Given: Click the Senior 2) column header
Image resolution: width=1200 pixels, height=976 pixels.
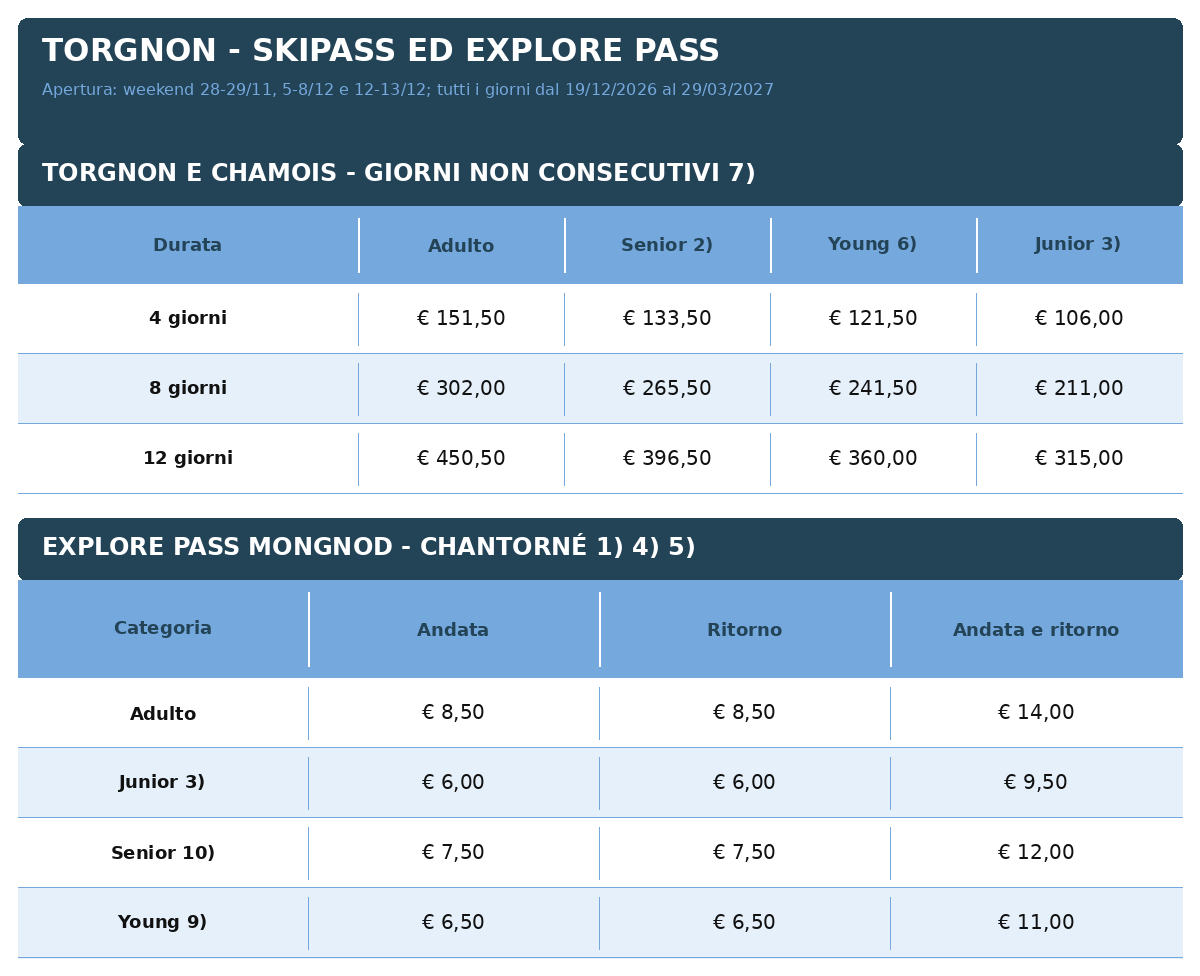Looking at the screenshot, I should click(x=667, y=245).
